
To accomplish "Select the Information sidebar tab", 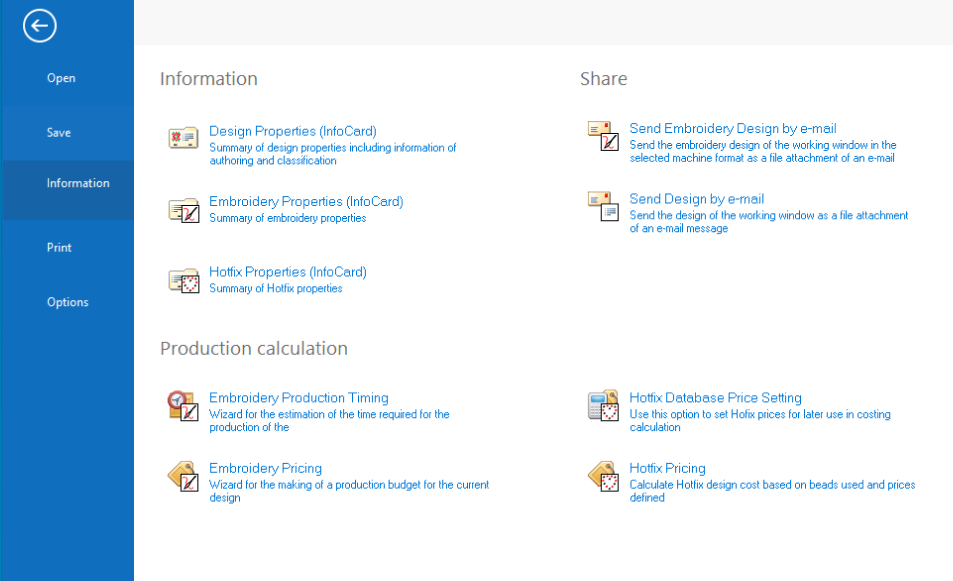I will (x=78, y=183).
